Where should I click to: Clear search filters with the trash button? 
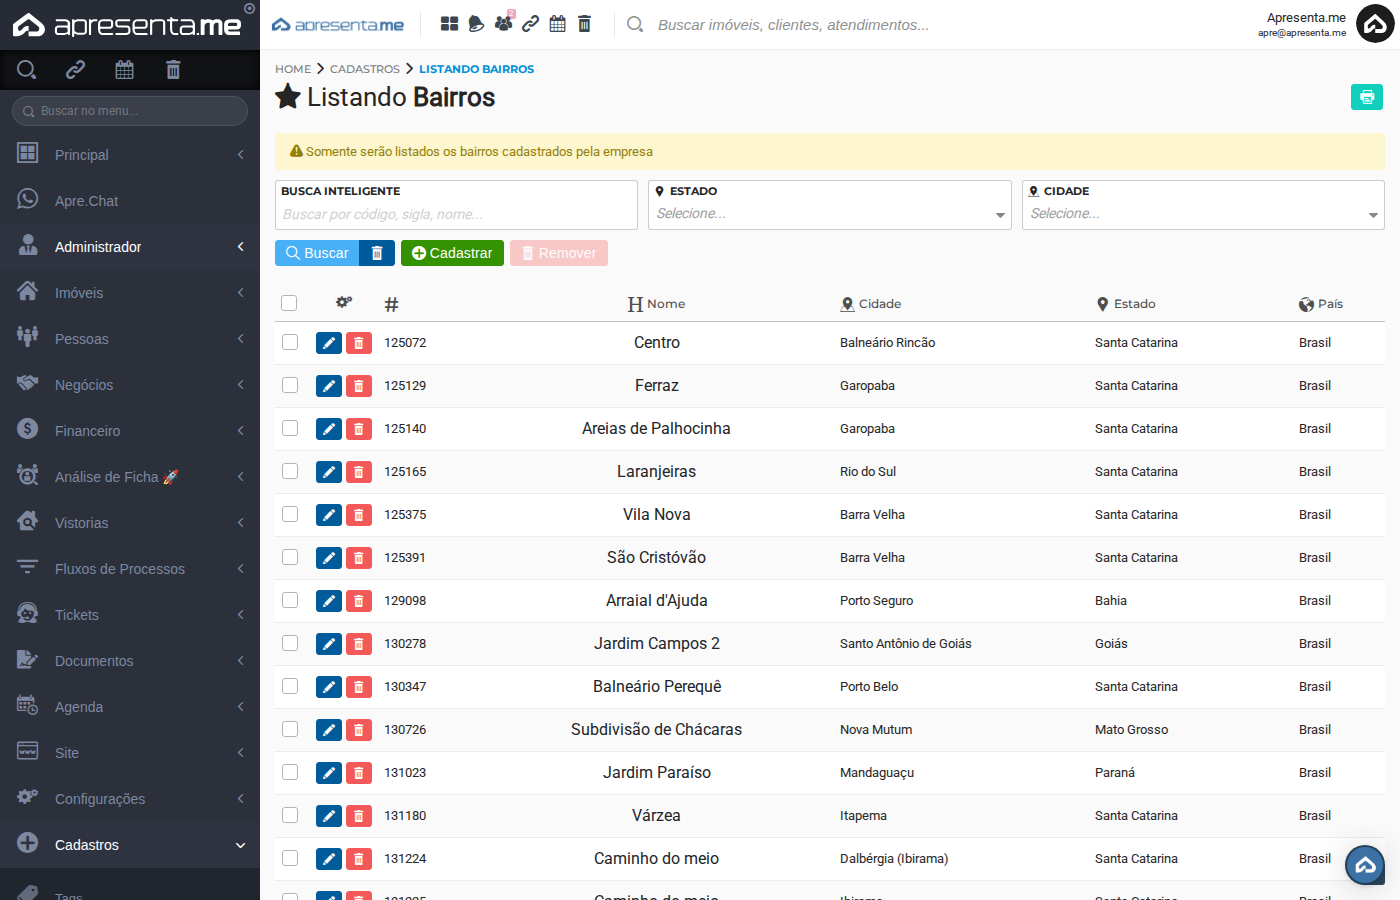click(x=377, y=253)
